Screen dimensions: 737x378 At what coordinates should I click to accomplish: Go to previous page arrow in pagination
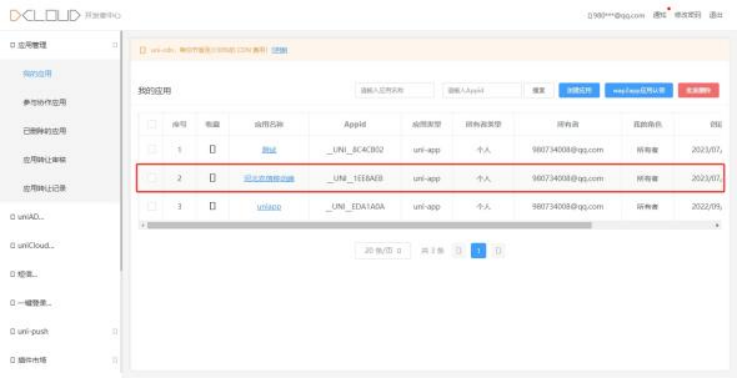coord(460,251)
